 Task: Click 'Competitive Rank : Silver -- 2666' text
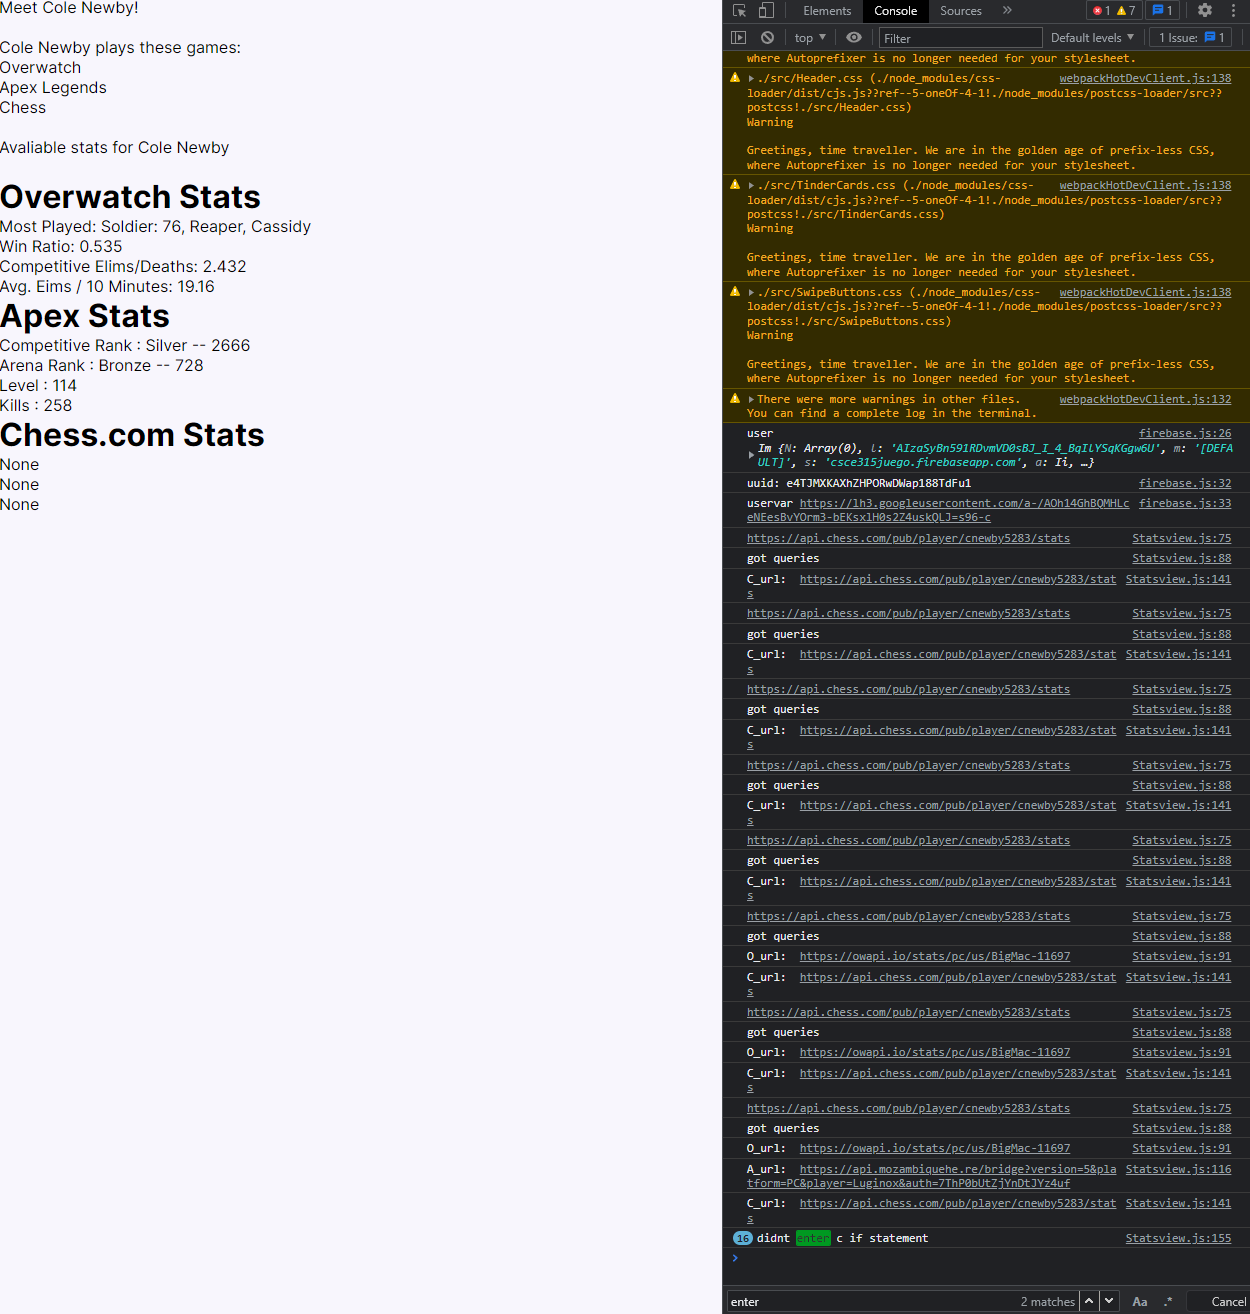(x=125, y=346)
